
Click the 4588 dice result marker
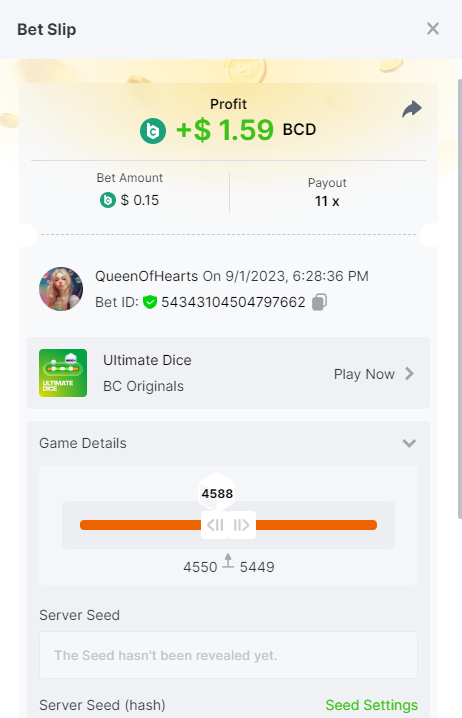click(x=217, y=493)
